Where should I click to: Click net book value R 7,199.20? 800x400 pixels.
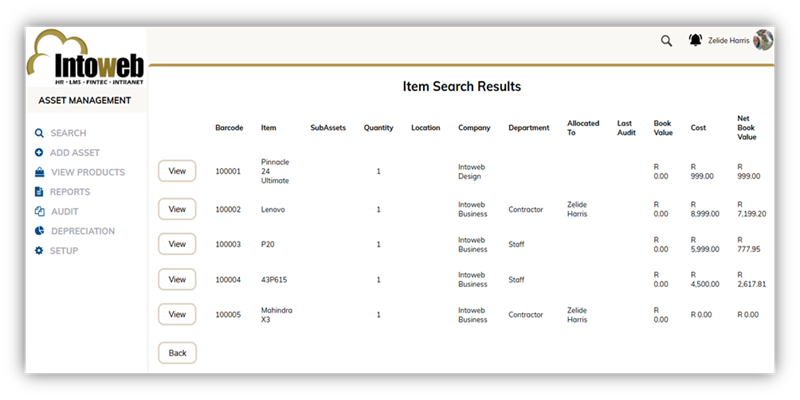coord(752,209)
